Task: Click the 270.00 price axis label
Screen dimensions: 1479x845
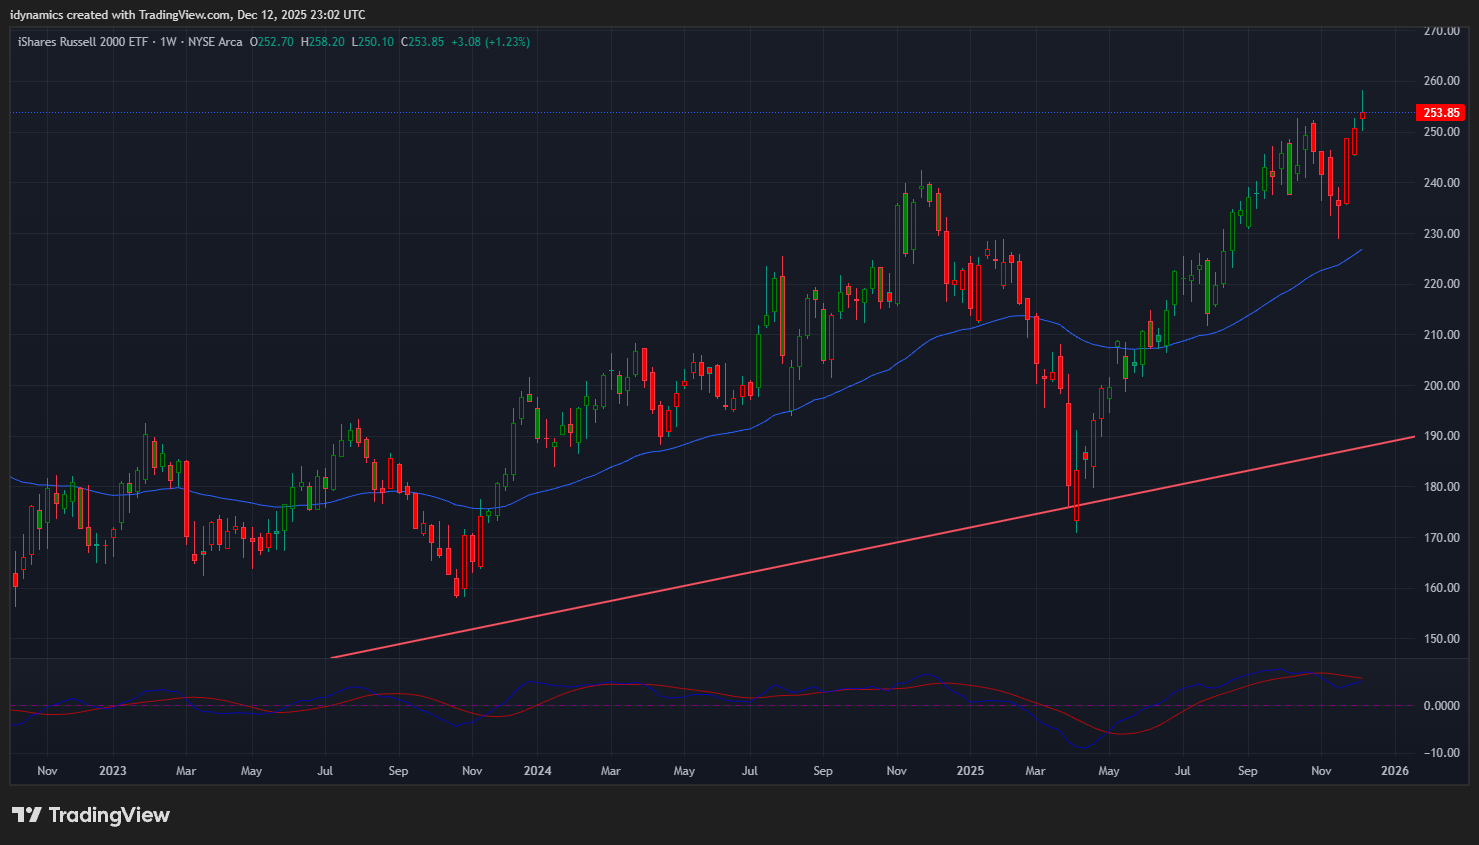Action: pyautogui.click(x=1441, y=31)
